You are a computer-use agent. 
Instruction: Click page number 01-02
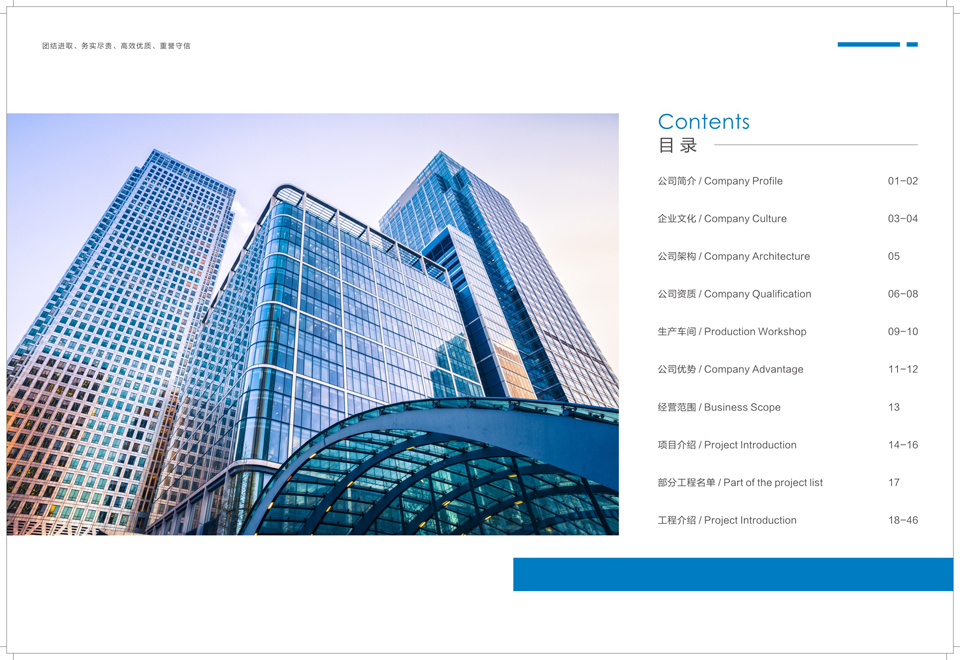click(x=902, y=181)
